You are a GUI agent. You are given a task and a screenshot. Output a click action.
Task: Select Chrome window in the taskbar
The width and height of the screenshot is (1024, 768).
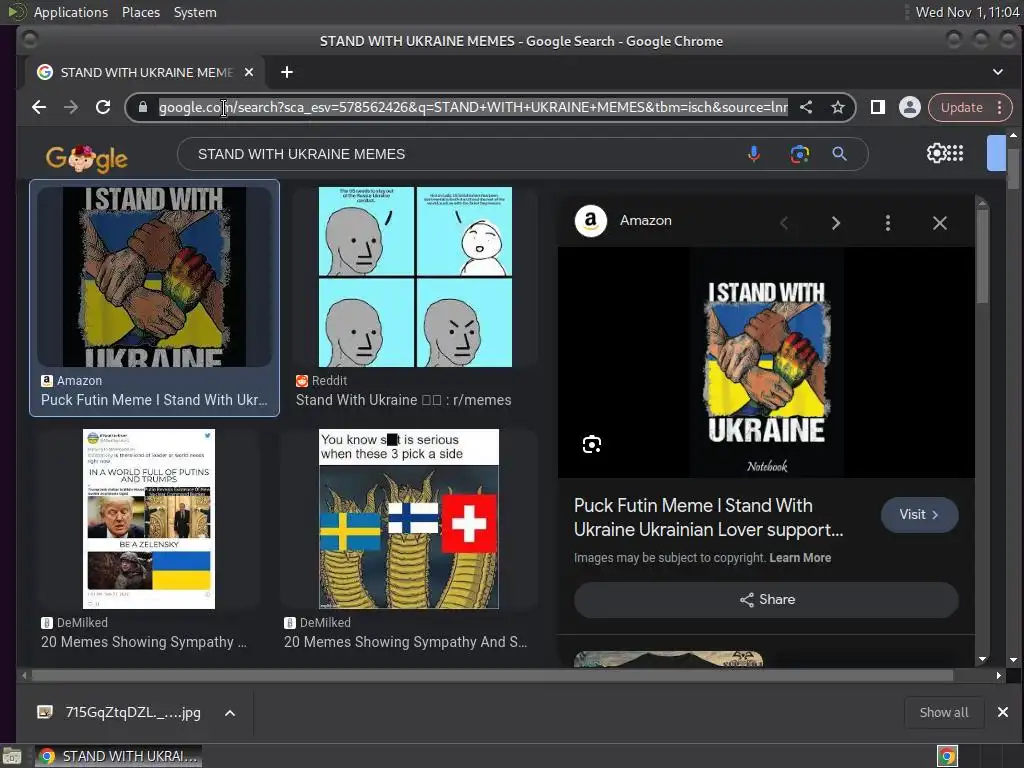click(x=118, y=756)
